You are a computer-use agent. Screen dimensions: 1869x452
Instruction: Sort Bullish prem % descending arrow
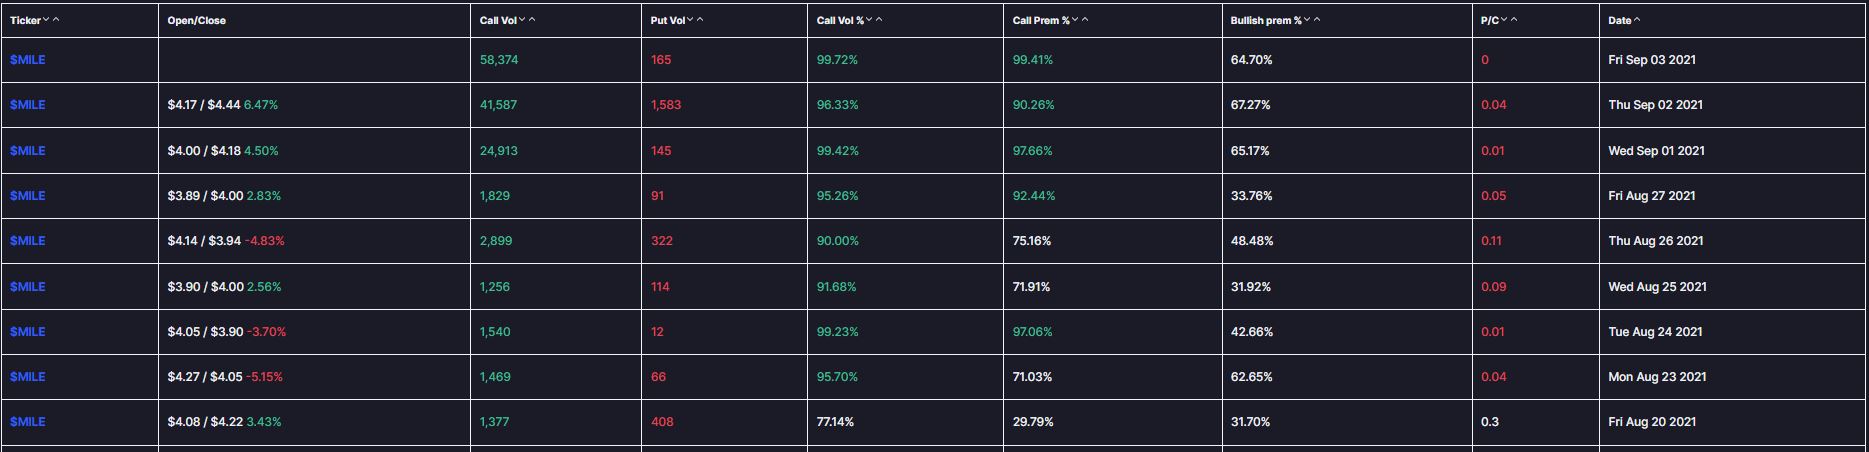coord(1307,20)
